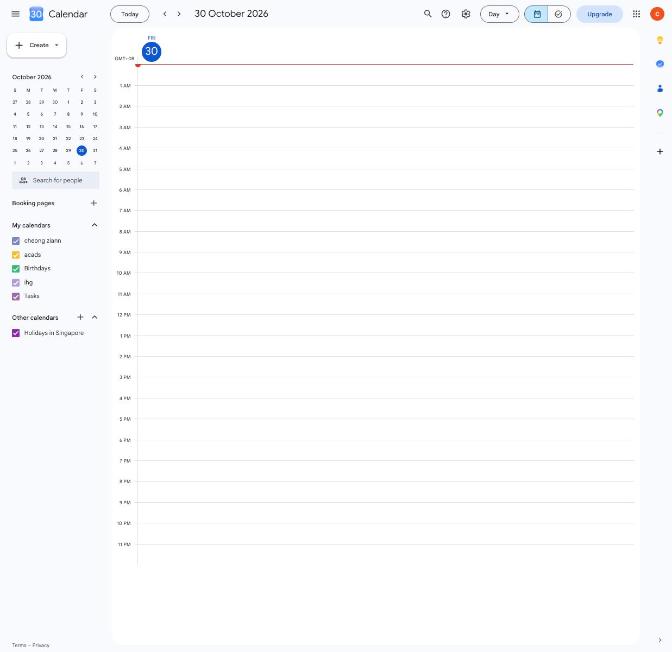672x652 pixels.
Task: Click the Upgrade button
Action: pyautogui.click(x=599, y=14)
